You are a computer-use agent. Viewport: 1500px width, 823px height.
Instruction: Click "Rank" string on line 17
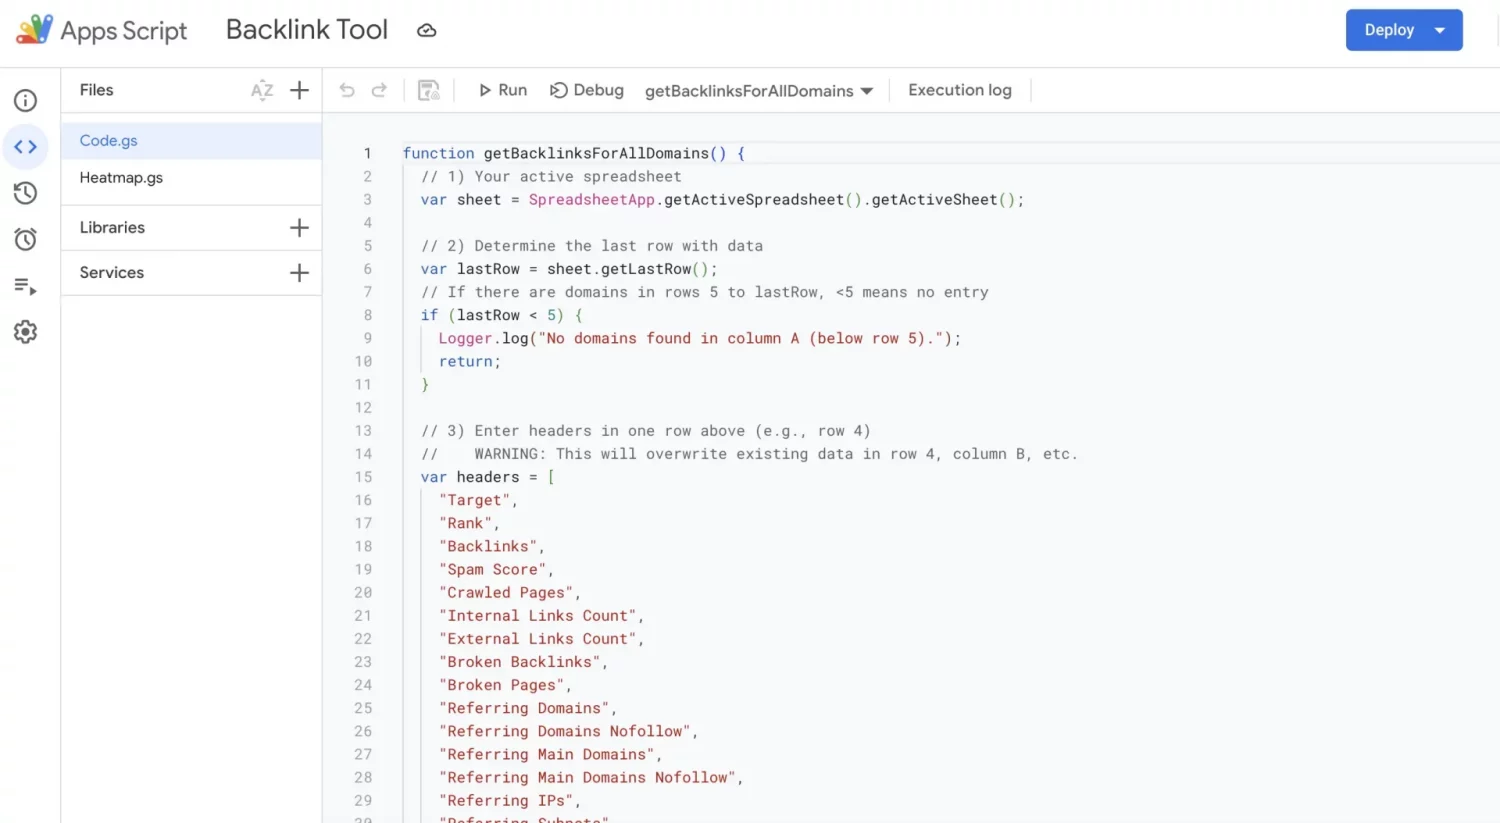465,523
